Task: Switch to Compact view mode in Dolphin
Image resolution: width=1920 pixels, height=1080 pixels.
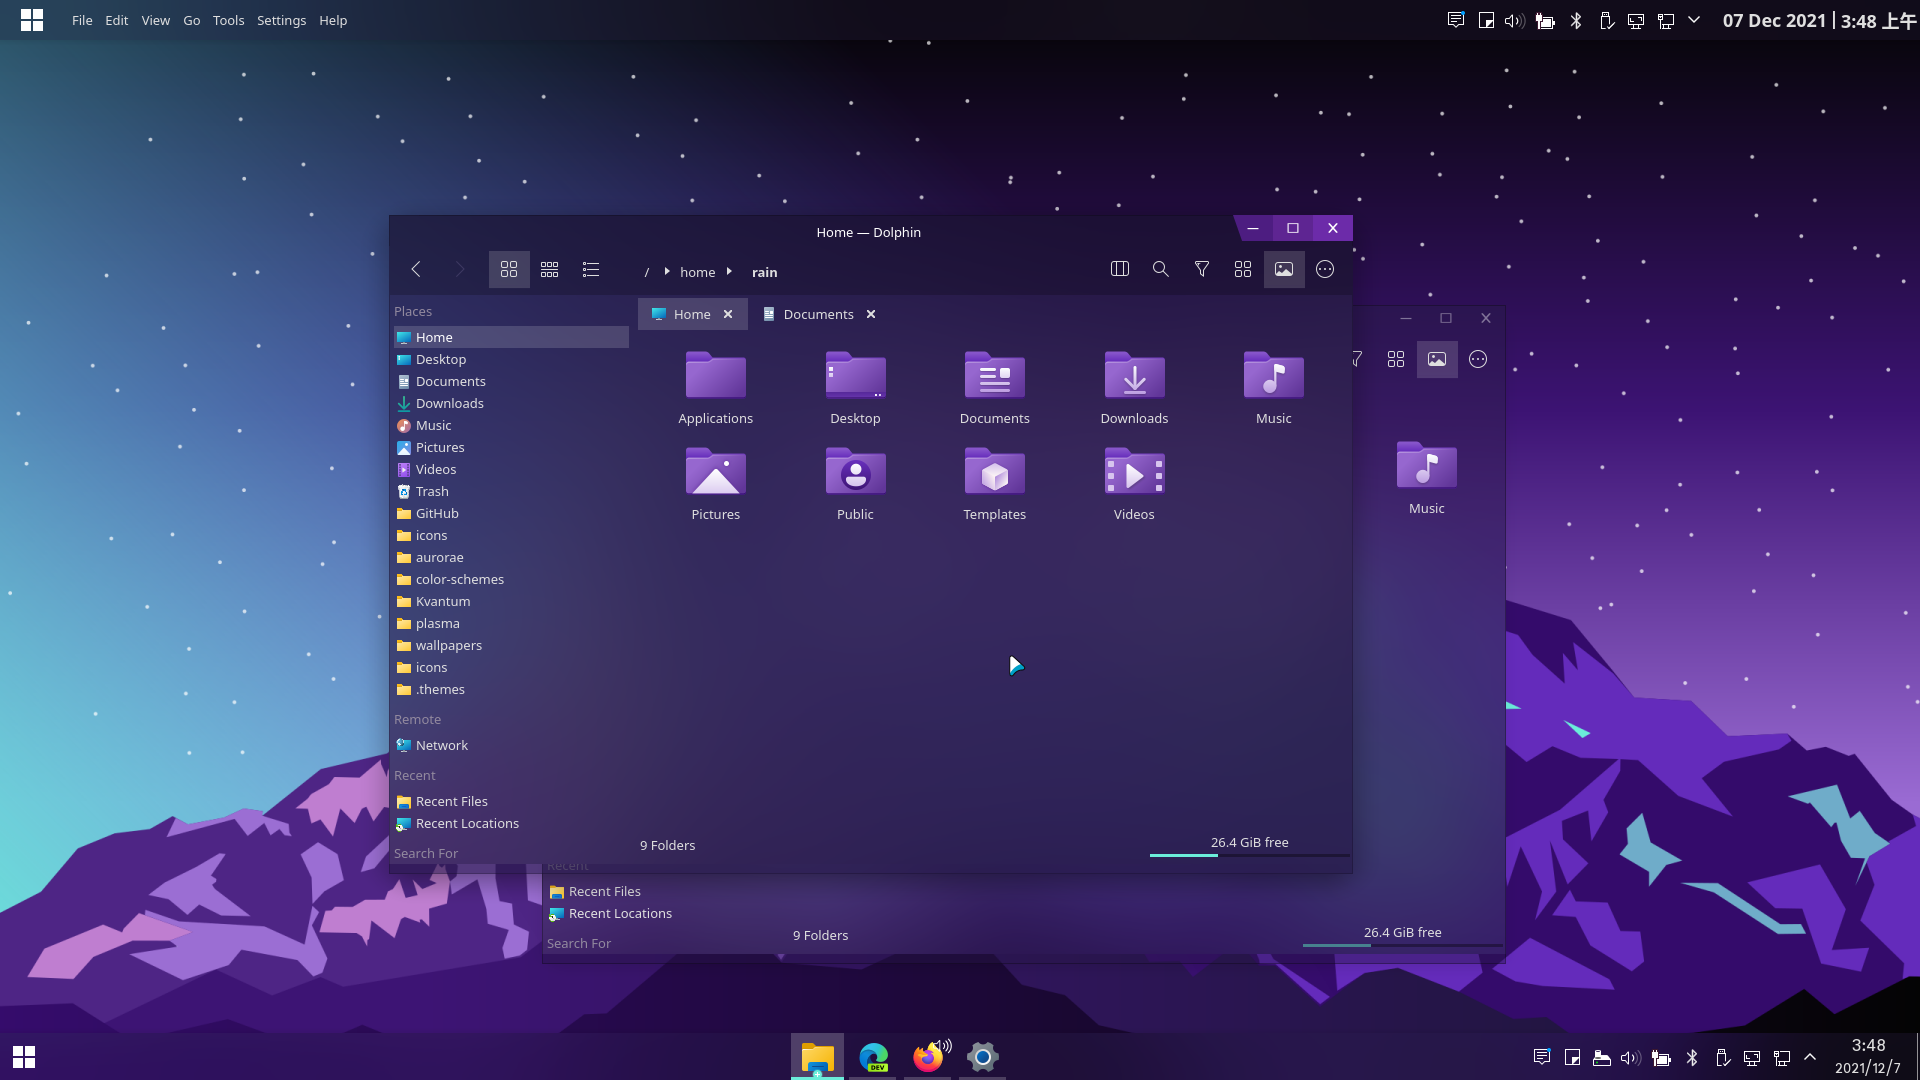Action: click(550, 270)
